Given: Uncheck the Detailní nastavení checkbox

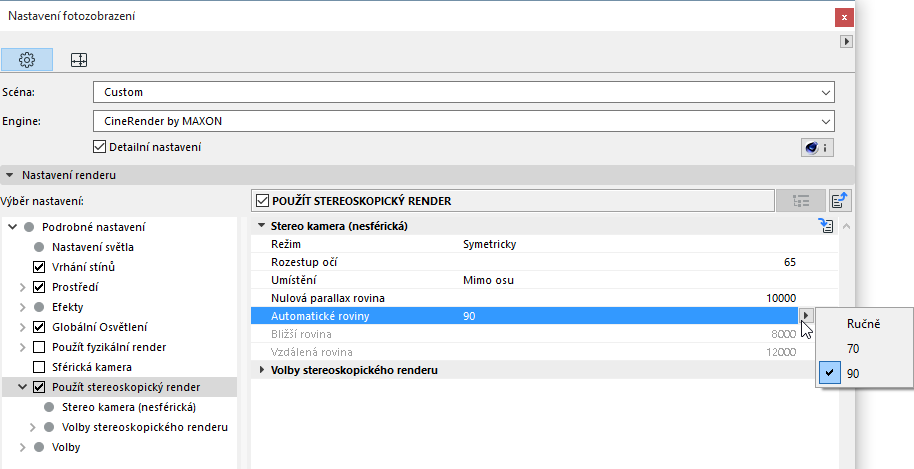Looking at the screenshot, I should (x=98, y=147).
